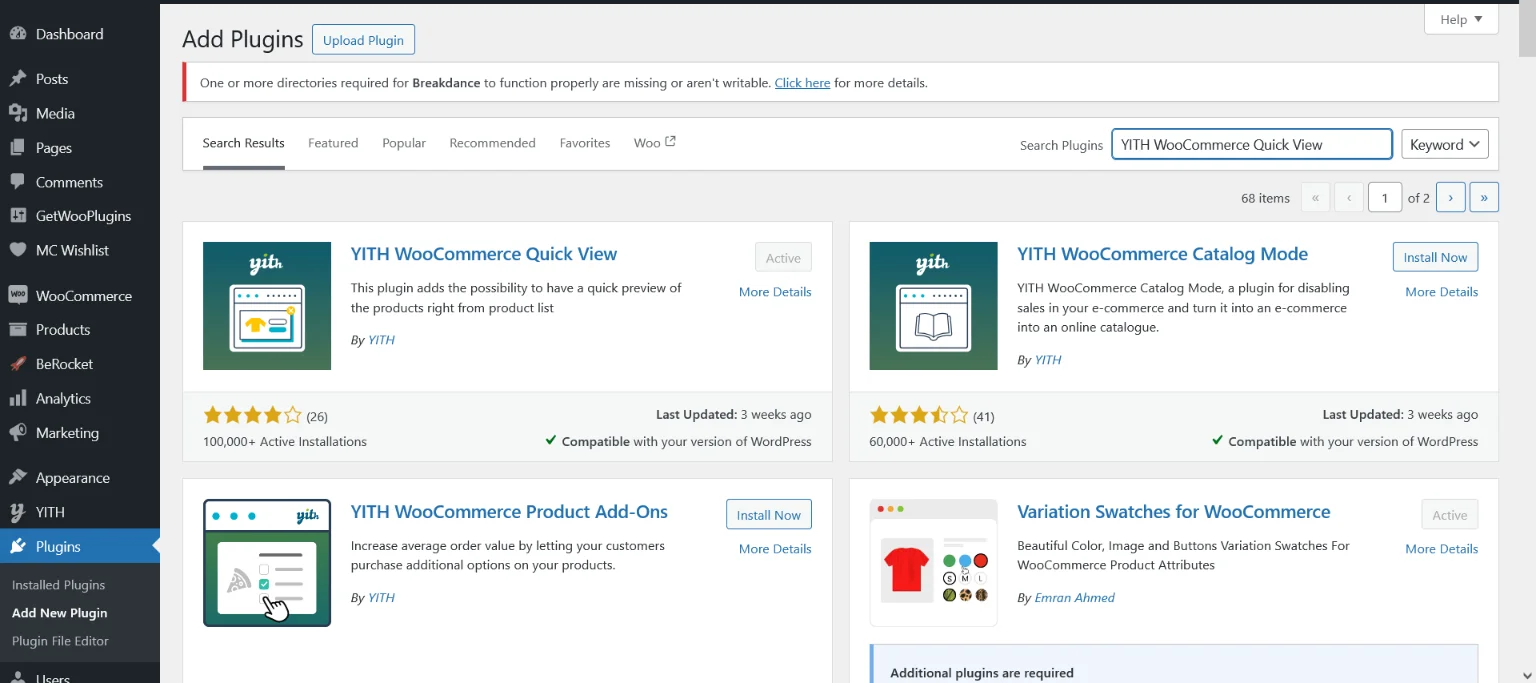The width and height of the screenshot is (1536, 683).
Task: Click the '68 items' count text
Action: coord(1266,198)
